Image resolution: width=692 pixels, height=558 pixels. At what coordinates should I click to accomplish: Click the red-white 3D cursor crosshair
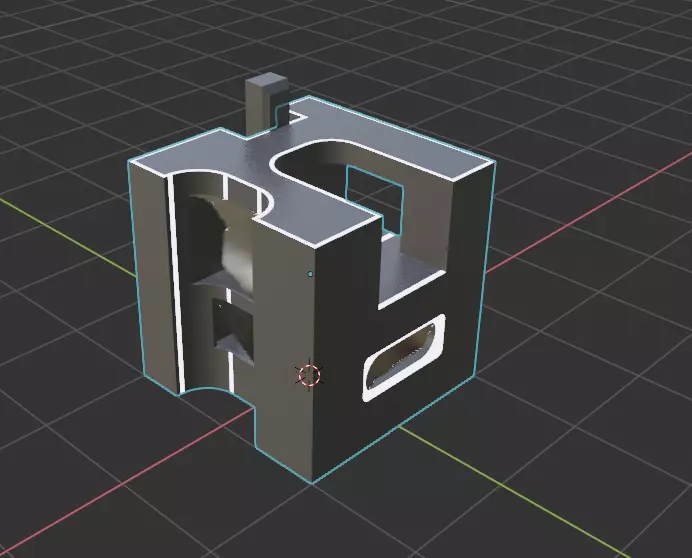click(x=309, y=375)
